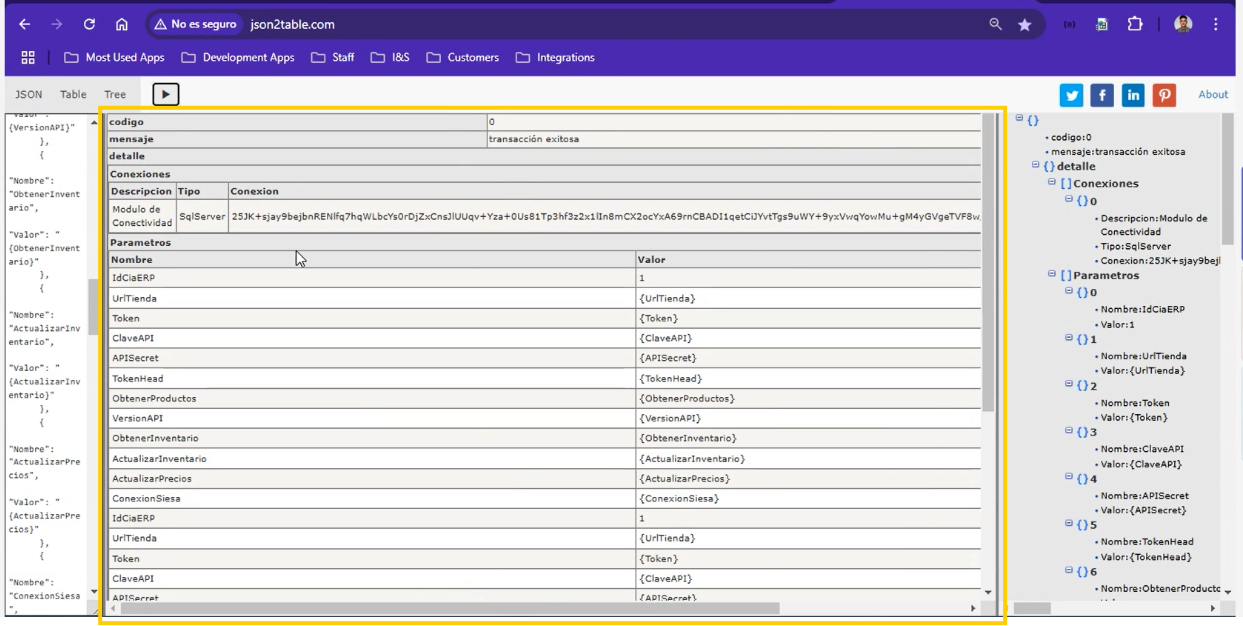Bookmark this page with the star icon
Viewport: 1243px width, 626px height.
1024,24
